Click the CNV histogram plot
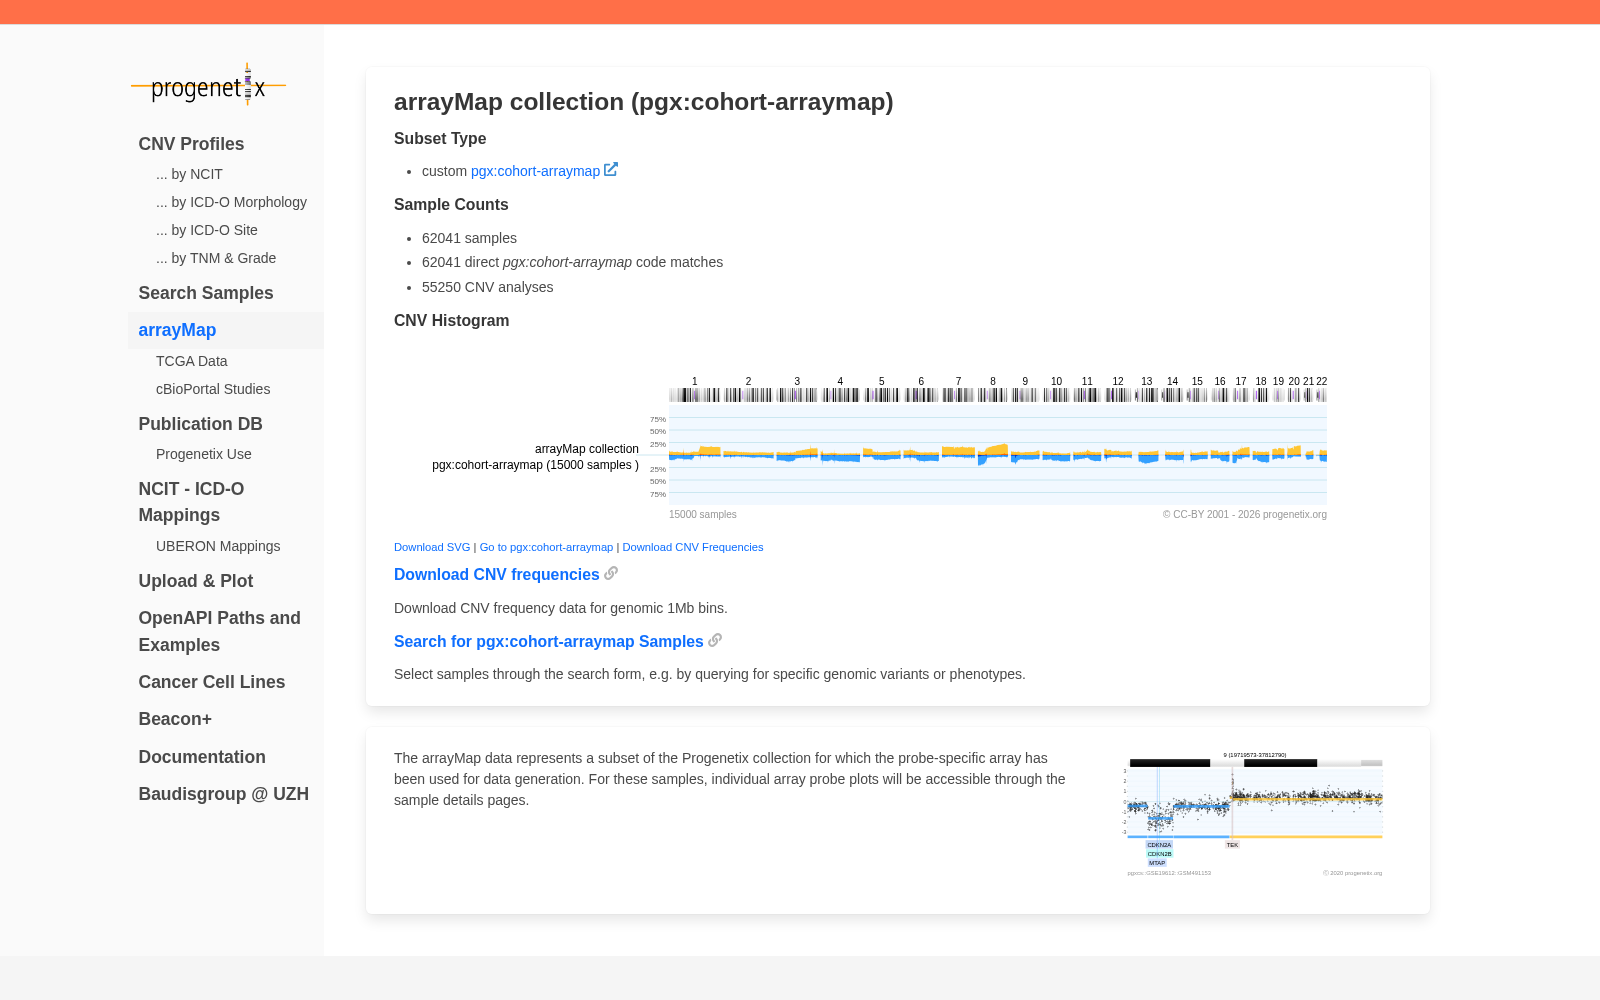Viewport: 1600px width, 1000px height. pos(998,455)
